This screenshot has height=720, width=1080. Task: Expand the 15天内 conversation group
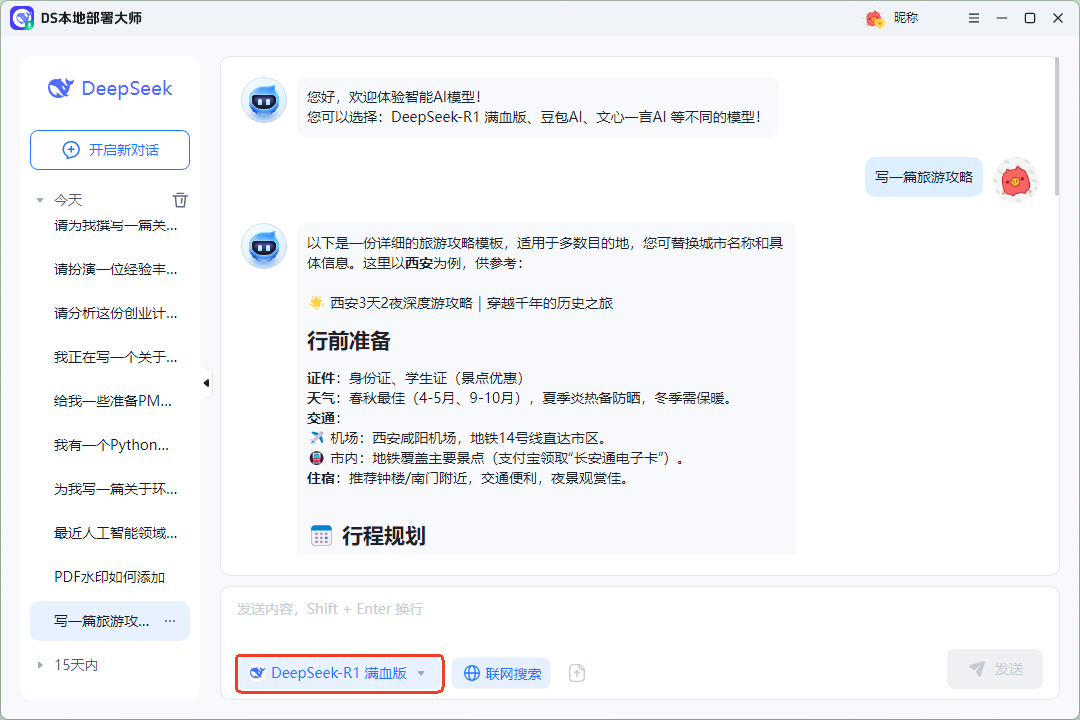[38, 664]
